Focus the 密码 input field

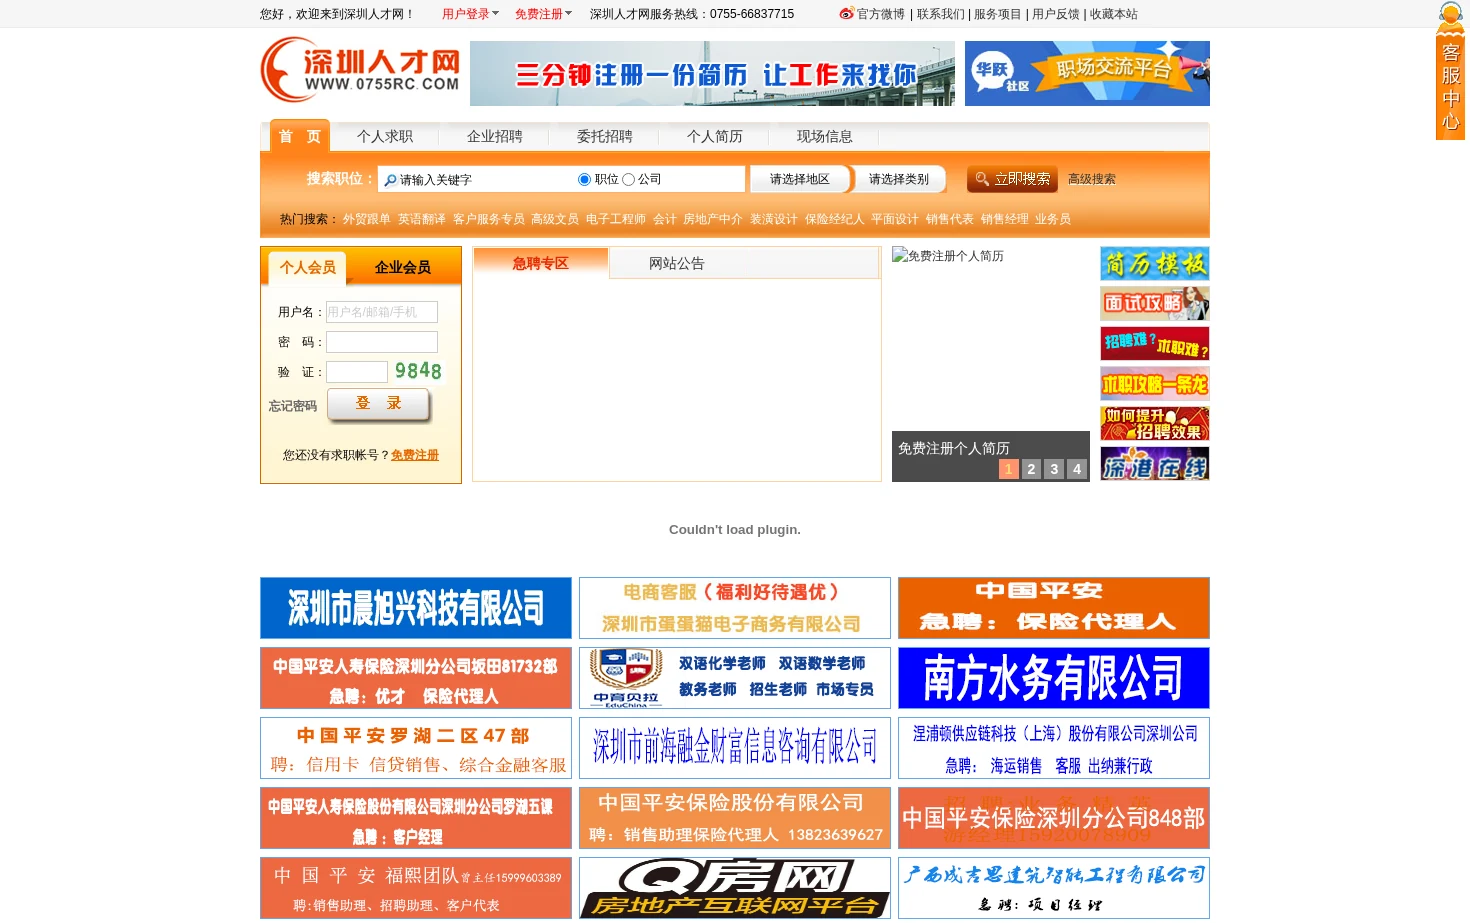[382, 342]
